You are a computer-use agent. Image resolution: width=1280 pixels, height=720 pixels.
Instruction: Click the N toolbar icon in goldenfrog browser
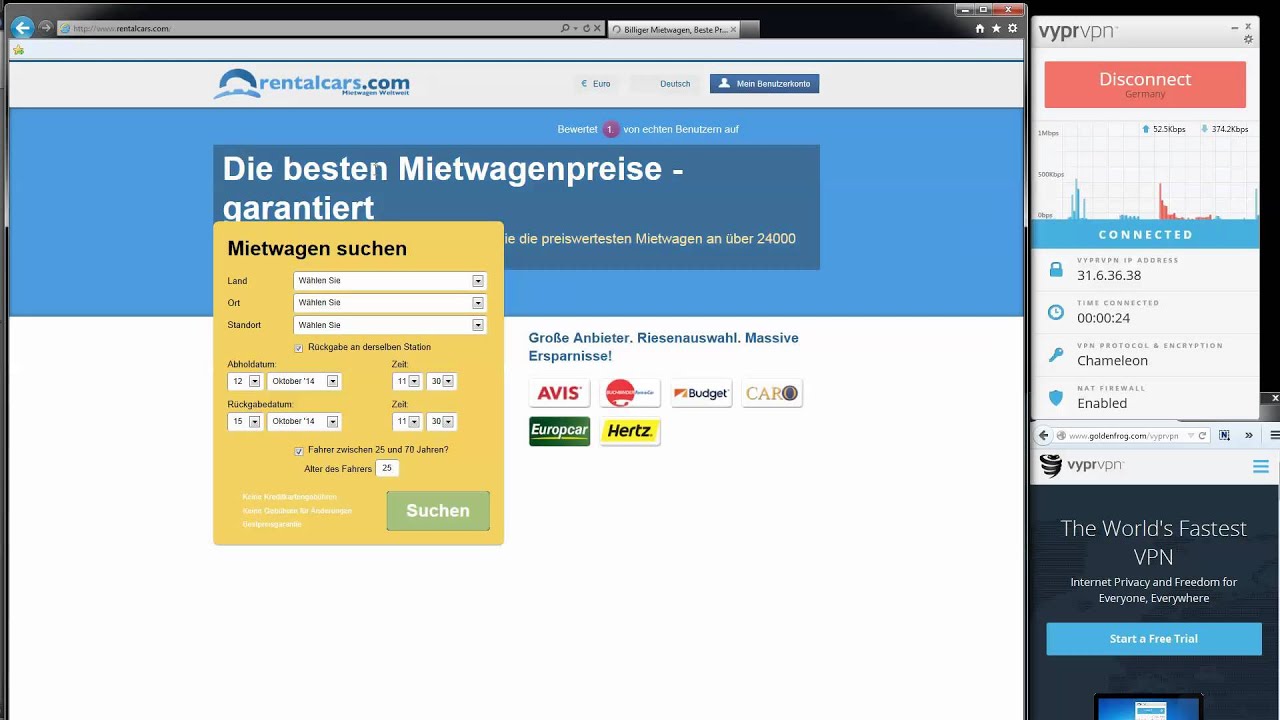coord(1225,436)
